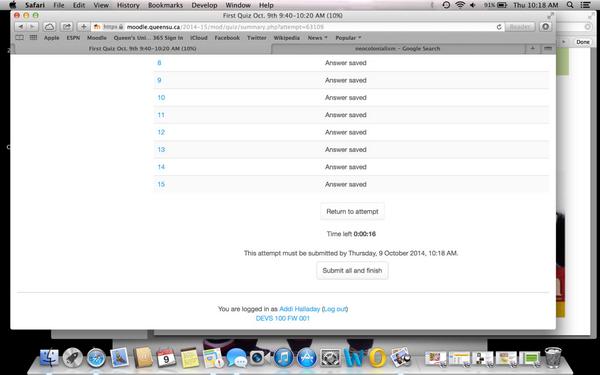Open Notification Center icon
Image resolution: width=600 pixels, height=375 pixels.
tap(585, 5)
